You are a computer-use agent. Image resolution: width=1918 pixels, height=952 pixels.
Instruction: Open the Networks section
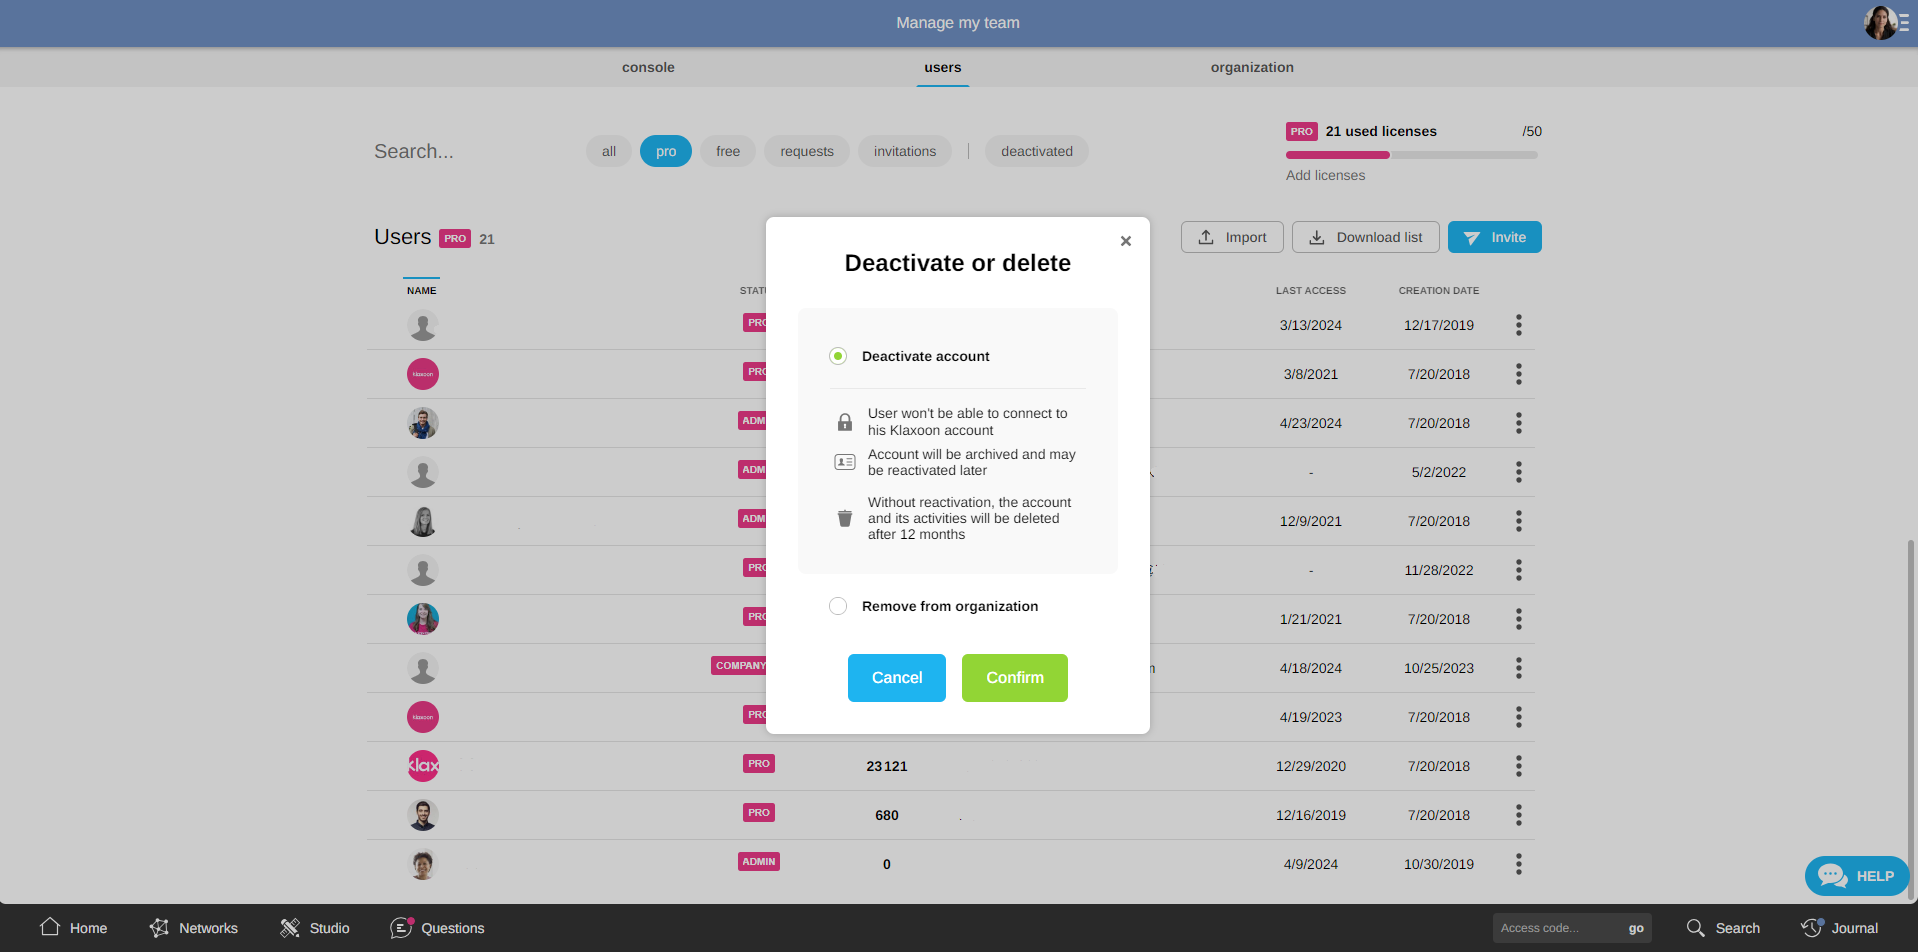pos(193,928)
